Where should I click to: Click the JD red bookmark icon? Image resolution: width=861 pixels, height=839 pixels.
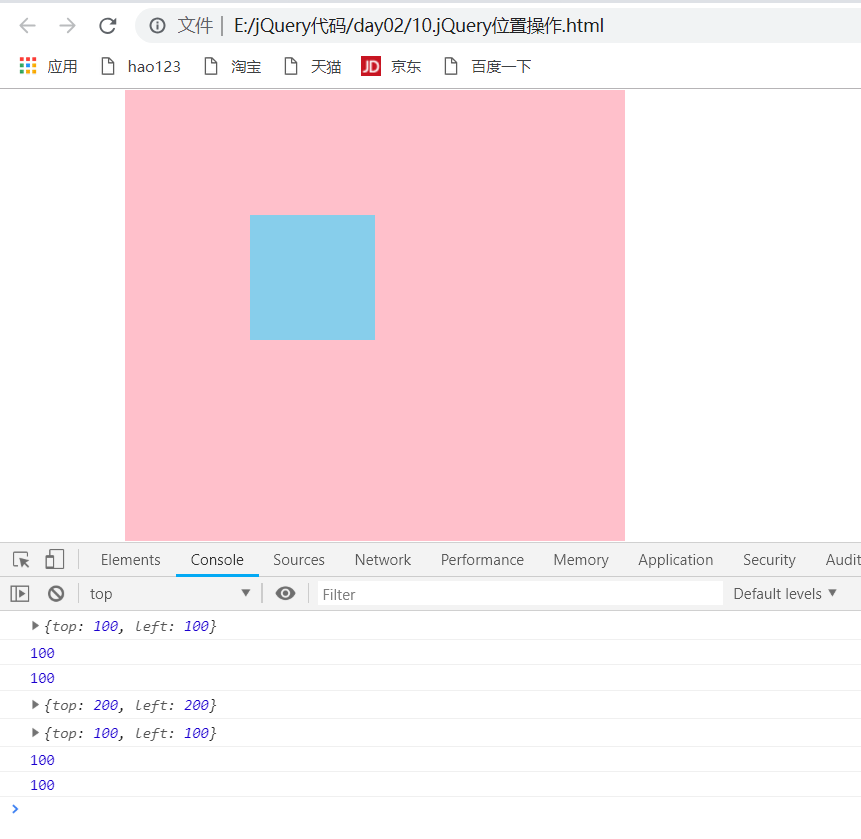(x=371, y=66)
